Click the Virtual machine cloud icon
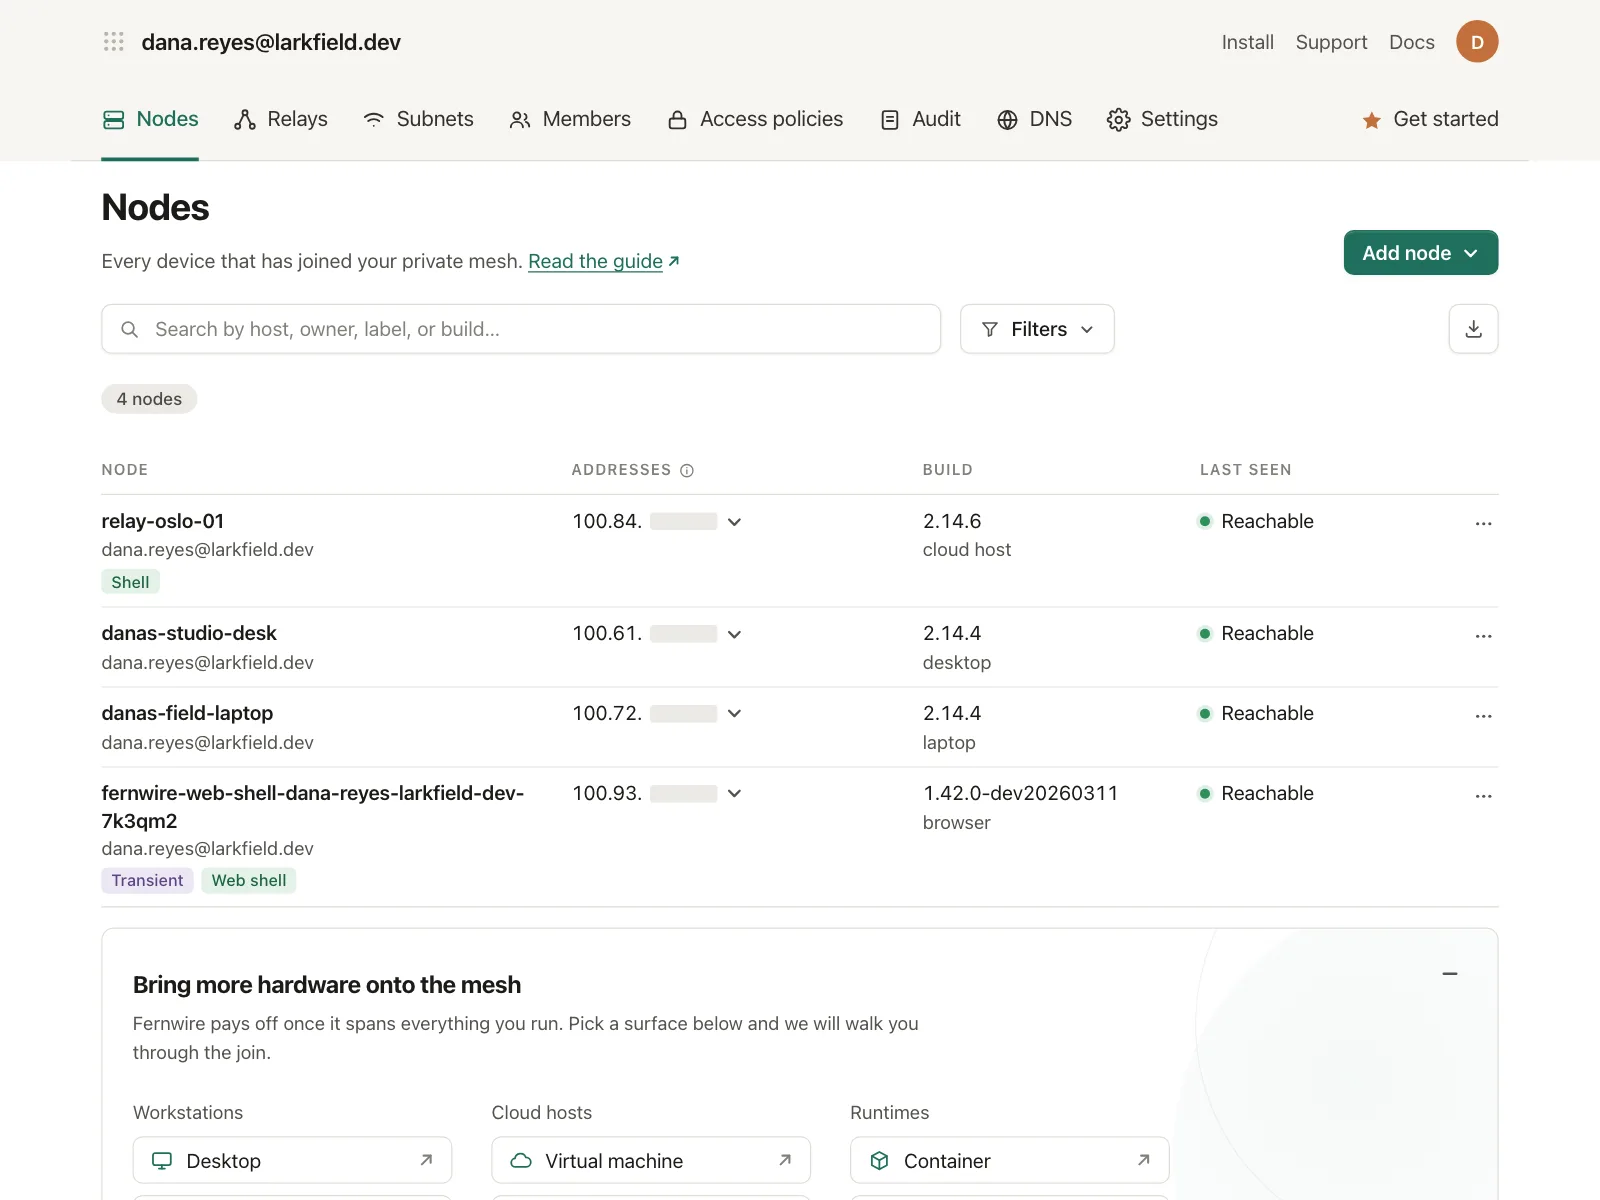 [x=521, y=1161]
